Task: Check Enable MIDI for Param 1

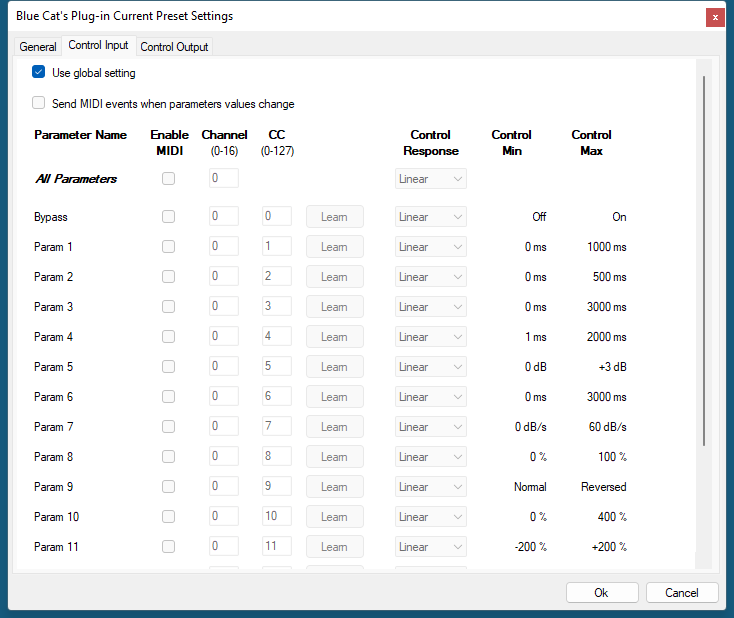Action: coord(169,246)
